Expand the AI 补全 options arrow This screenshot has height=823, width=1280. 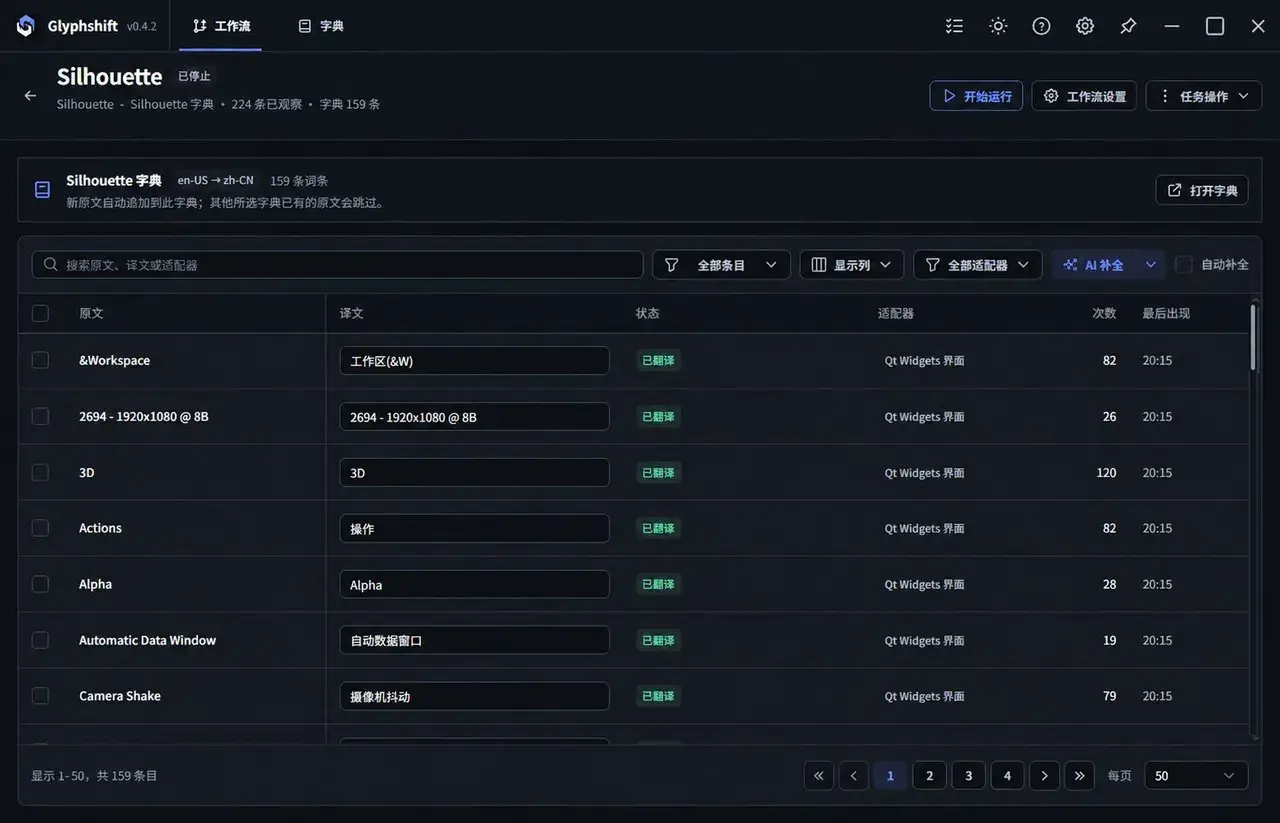[x=1151, y=265]
